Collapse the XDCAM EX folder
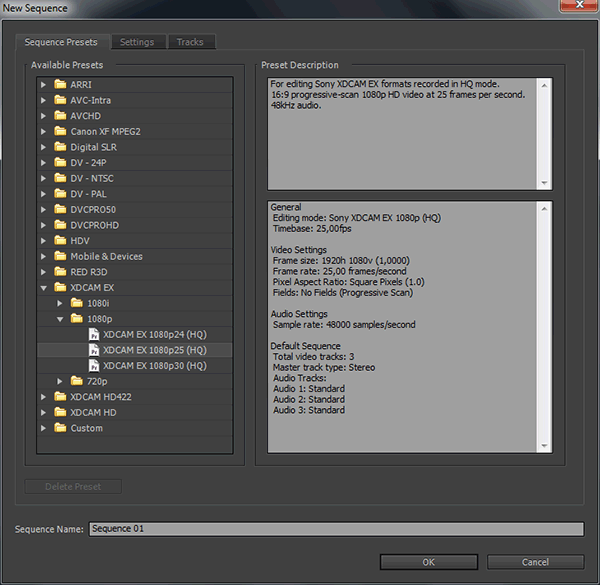Viewport: 600px width, 585px height. (44, 288)
